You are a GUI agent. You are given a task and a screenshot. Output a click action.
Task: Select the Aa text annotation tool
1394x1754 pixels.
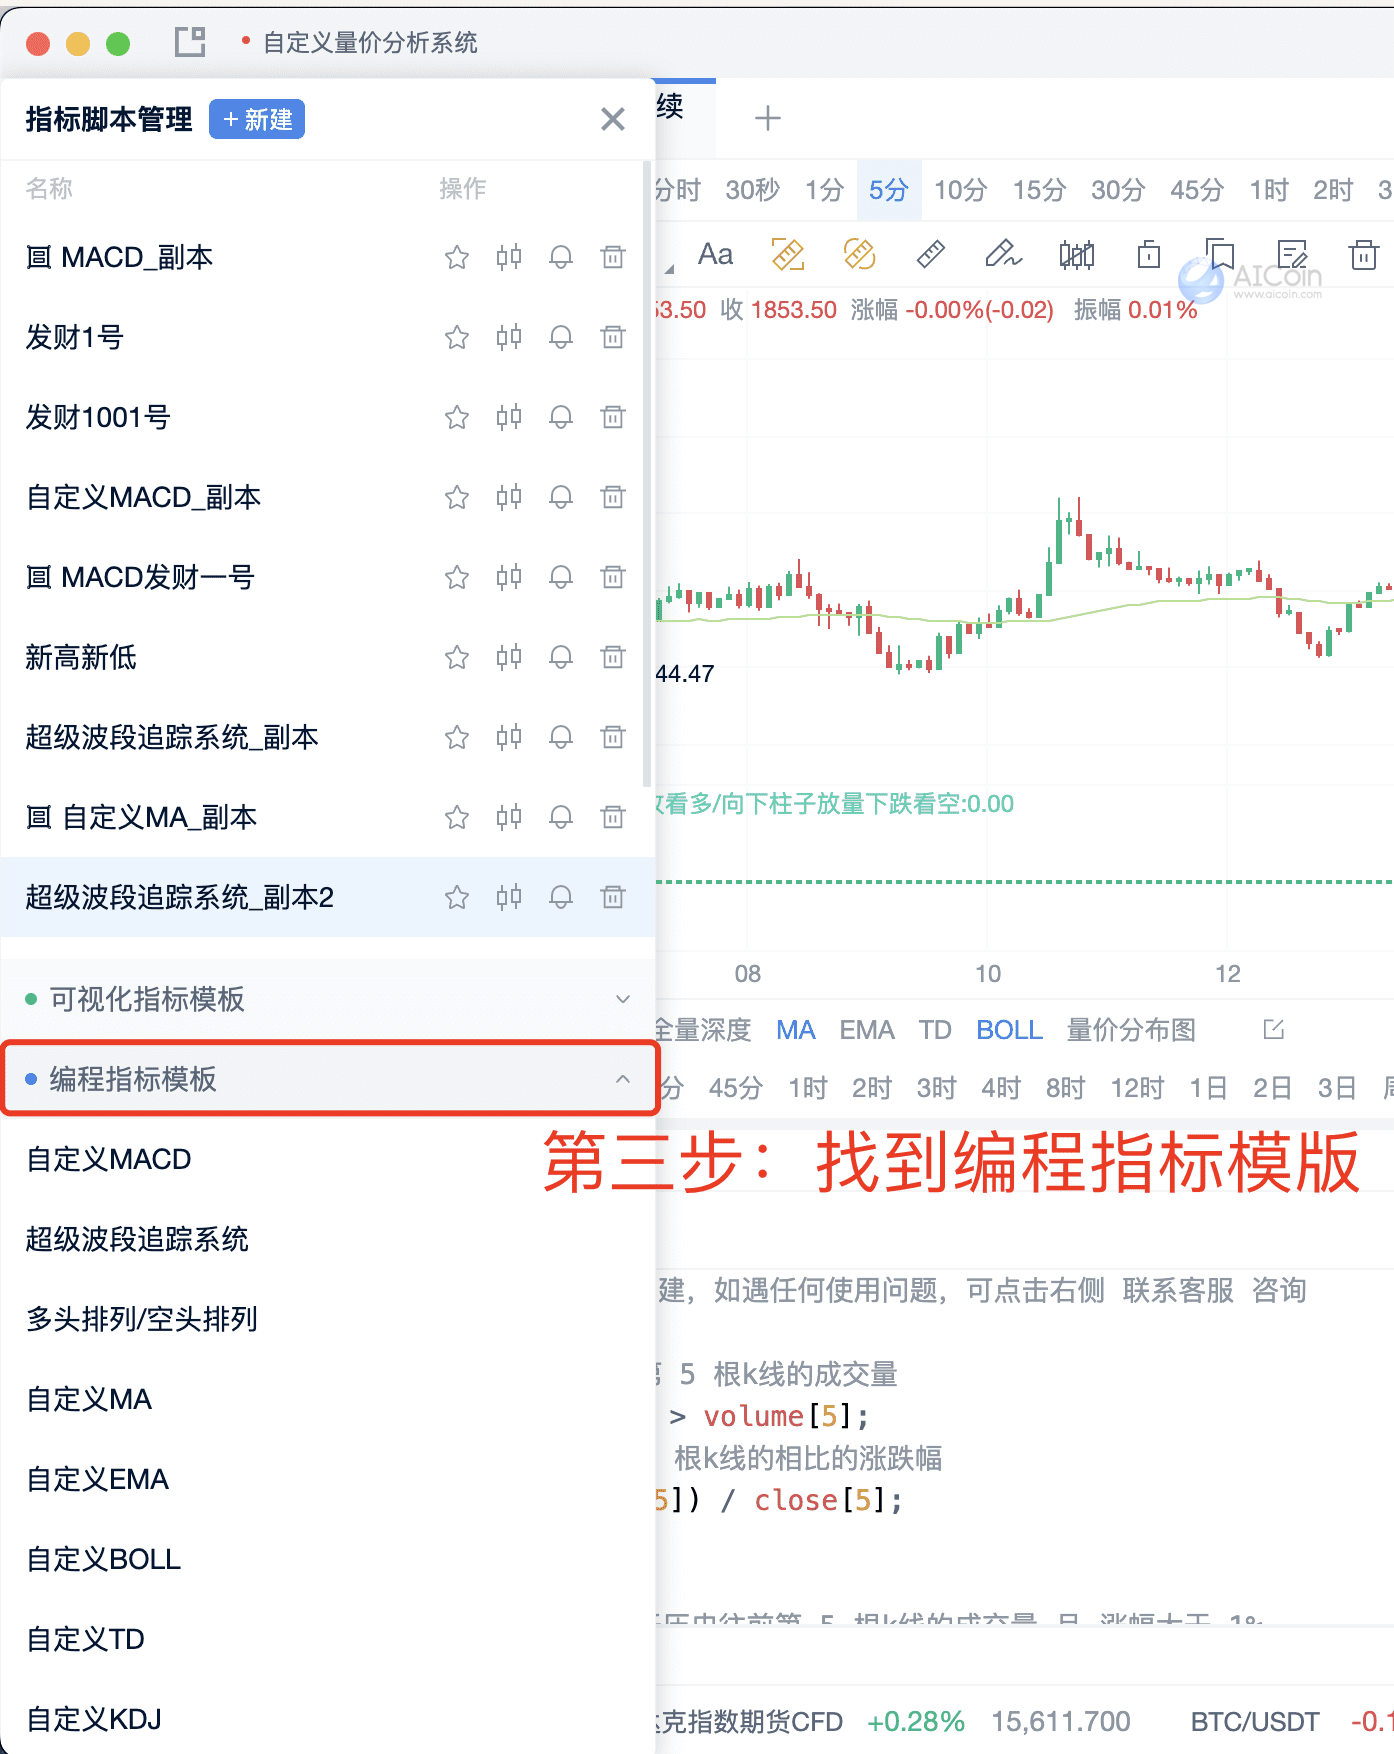tap(715, 254)
